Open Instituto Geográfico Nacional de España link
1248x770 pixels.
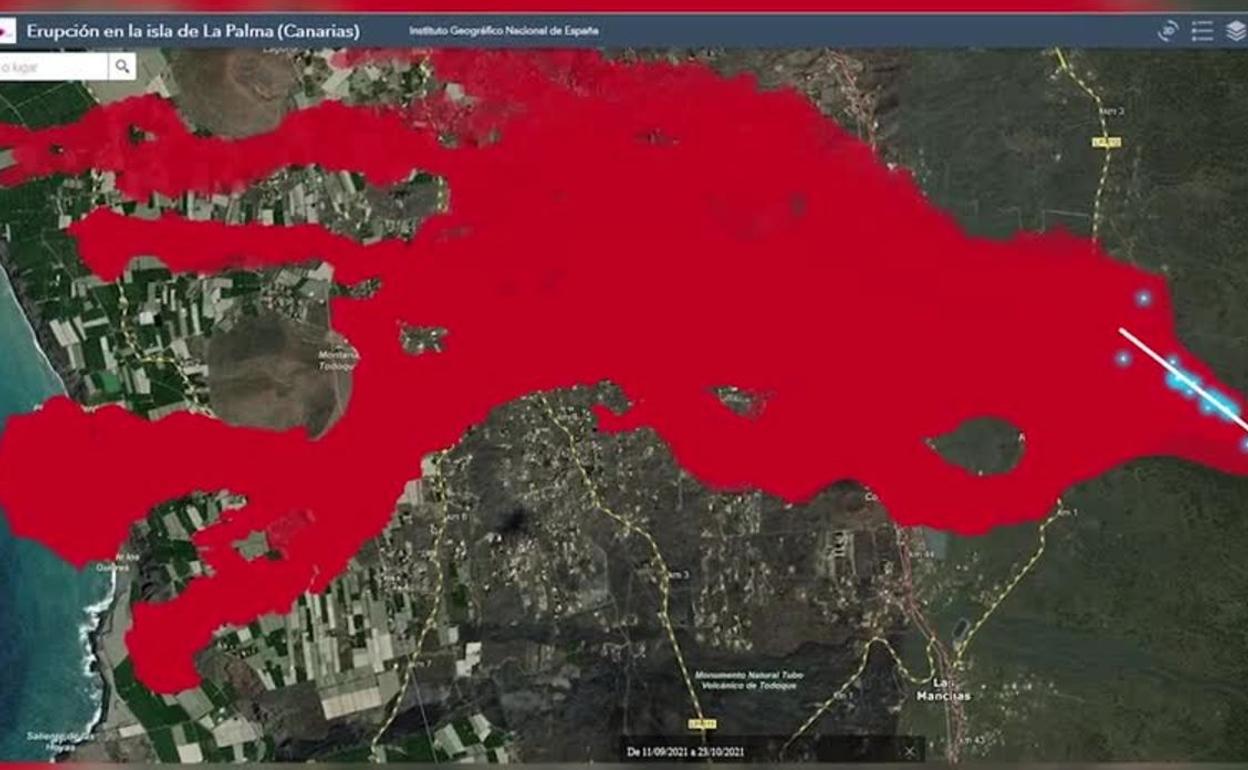(504, 31)
